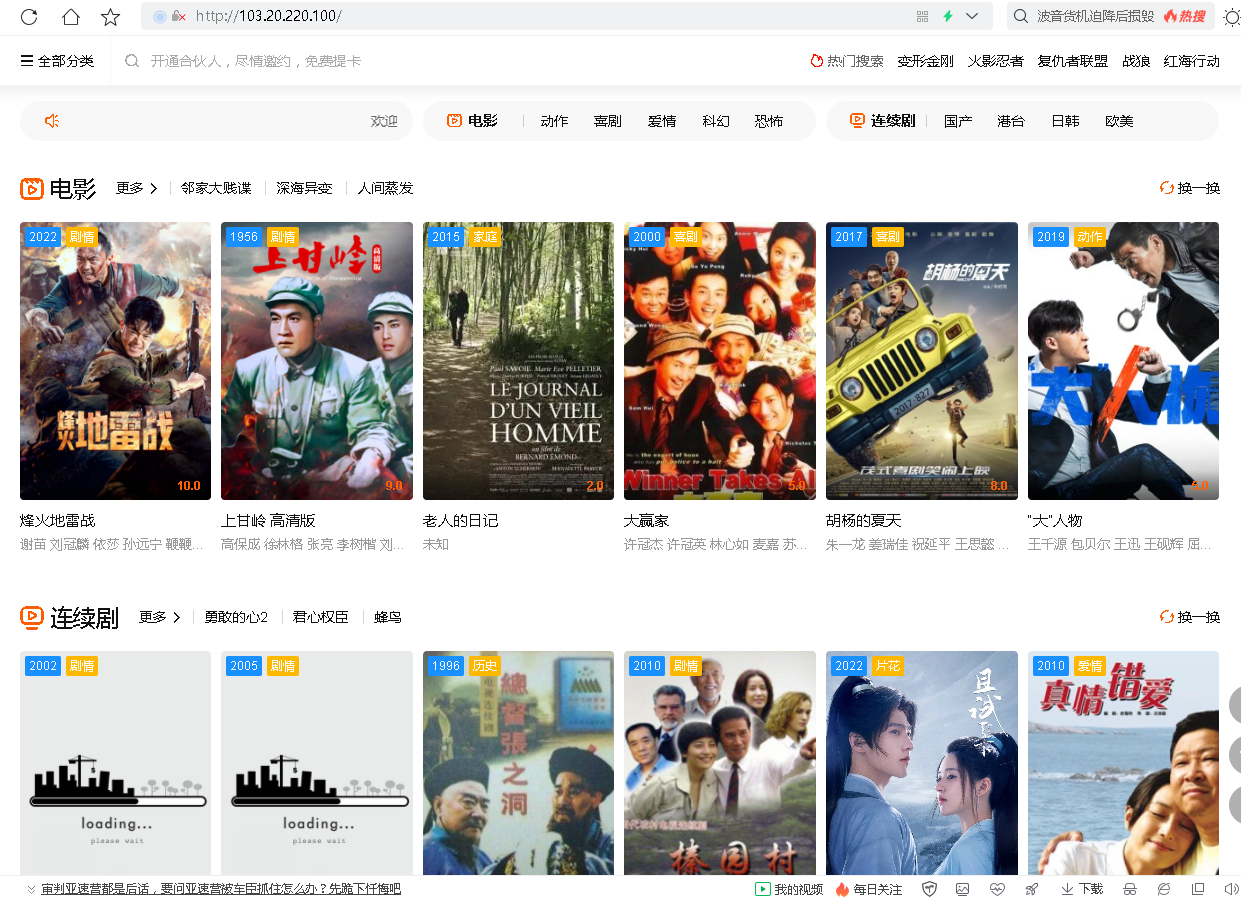Click the announcement speaker icon
The height and width of the screenshot is (900, 1241).
tap(52, 121)
